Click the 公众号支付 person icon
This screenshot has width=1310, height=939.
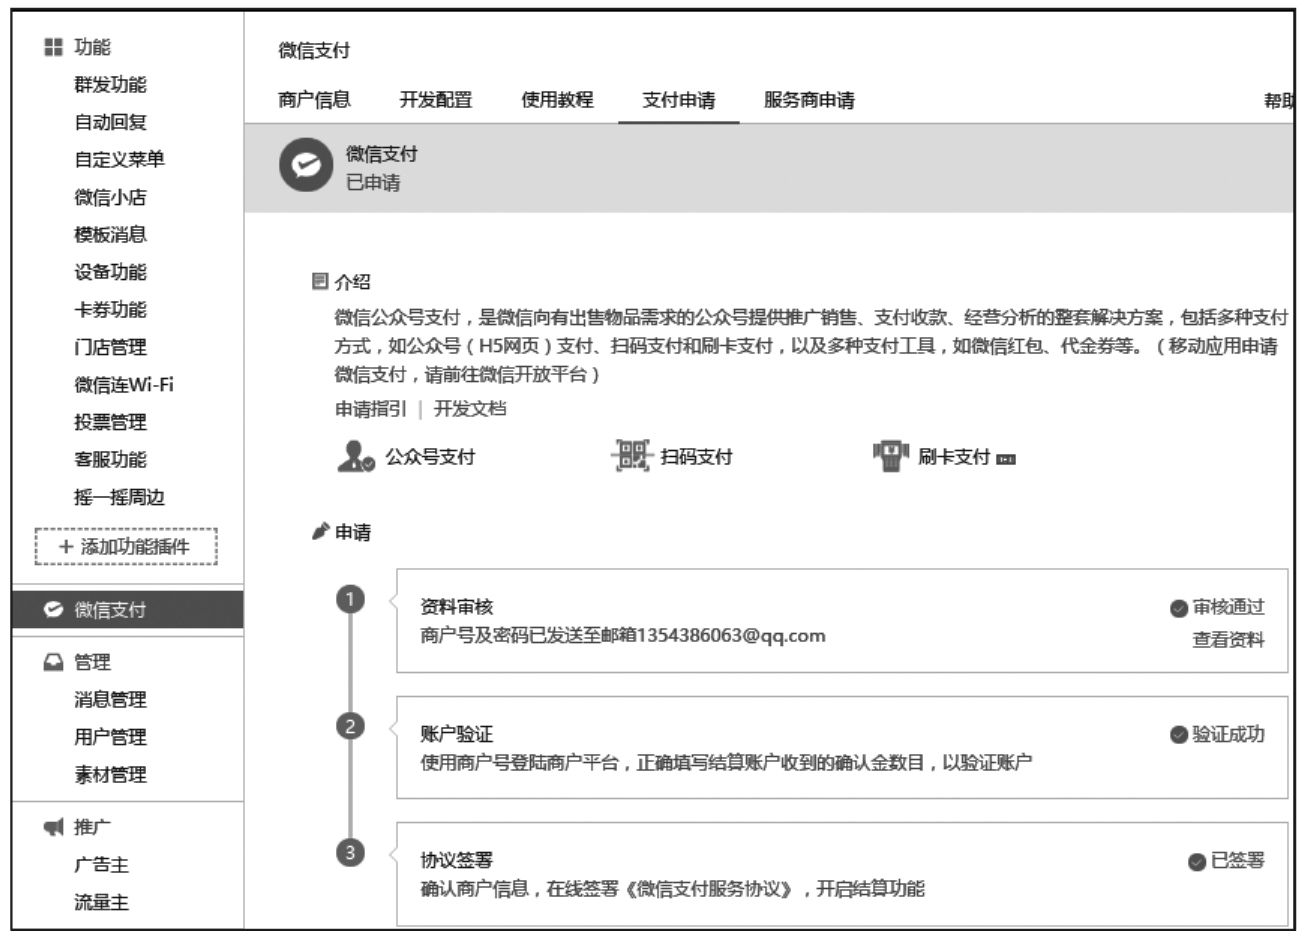(355, 457)
